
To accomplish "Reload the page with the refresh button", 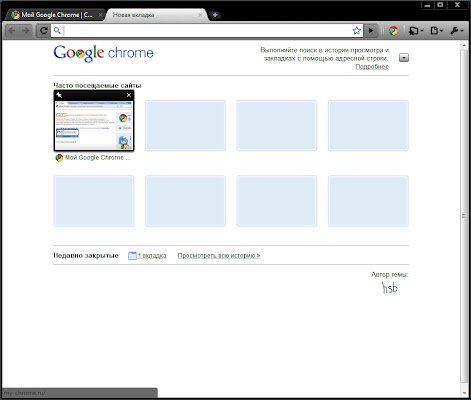I will coord(43,31).
